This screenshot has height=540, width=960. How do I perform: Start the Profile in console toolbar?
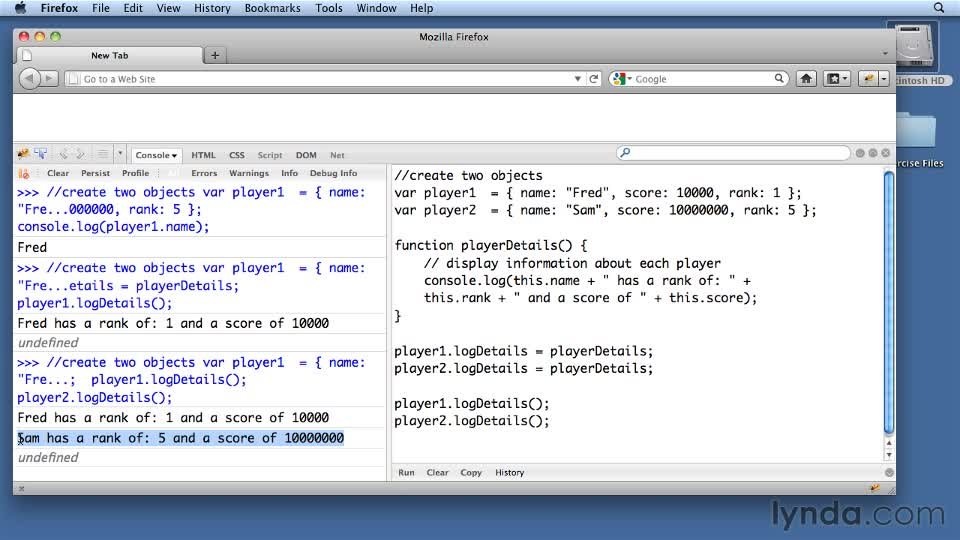(135, 173)
